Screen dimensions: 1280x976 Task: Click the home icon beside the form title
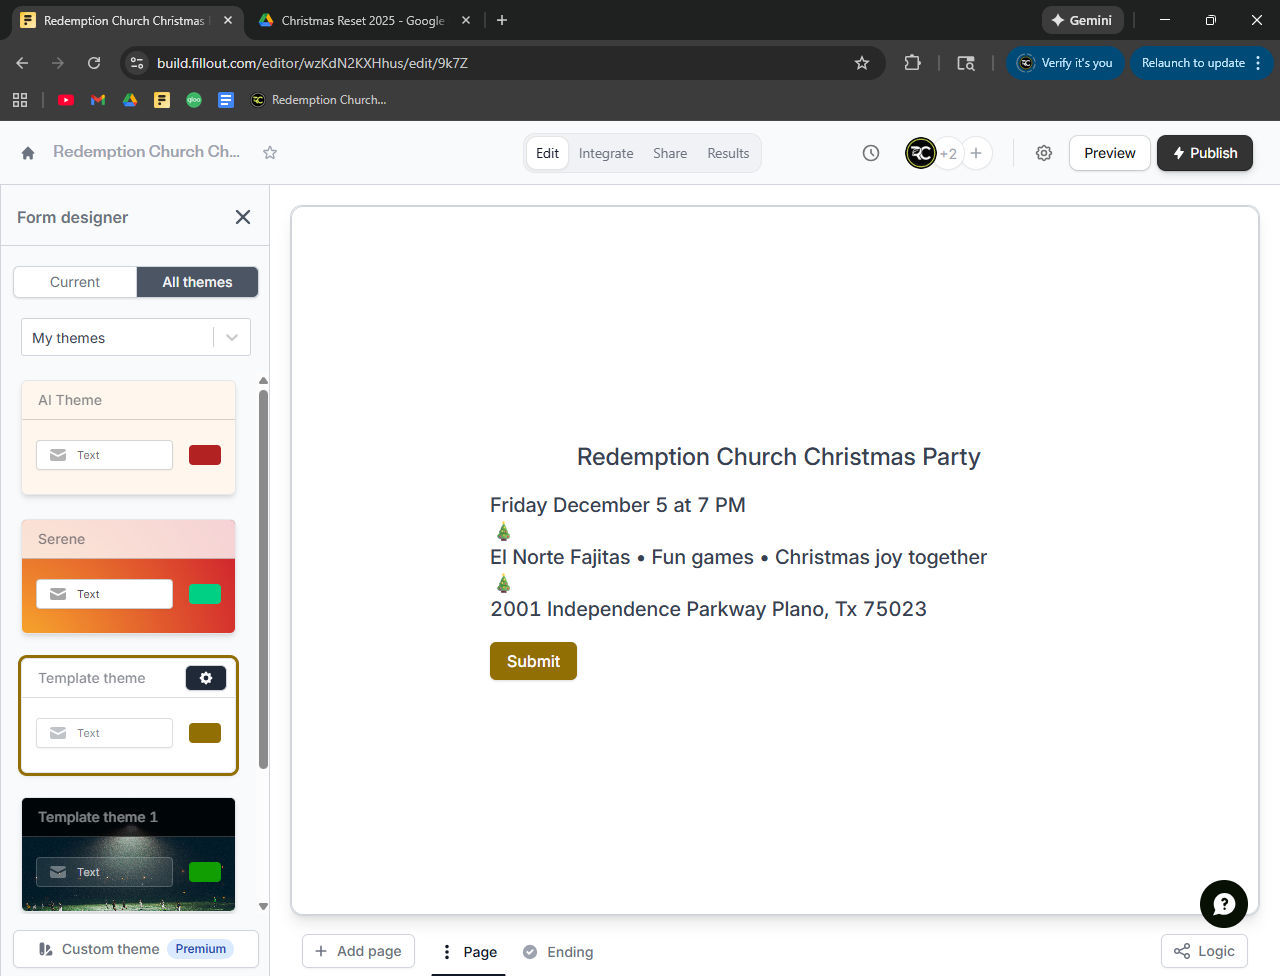pos(28,153)
